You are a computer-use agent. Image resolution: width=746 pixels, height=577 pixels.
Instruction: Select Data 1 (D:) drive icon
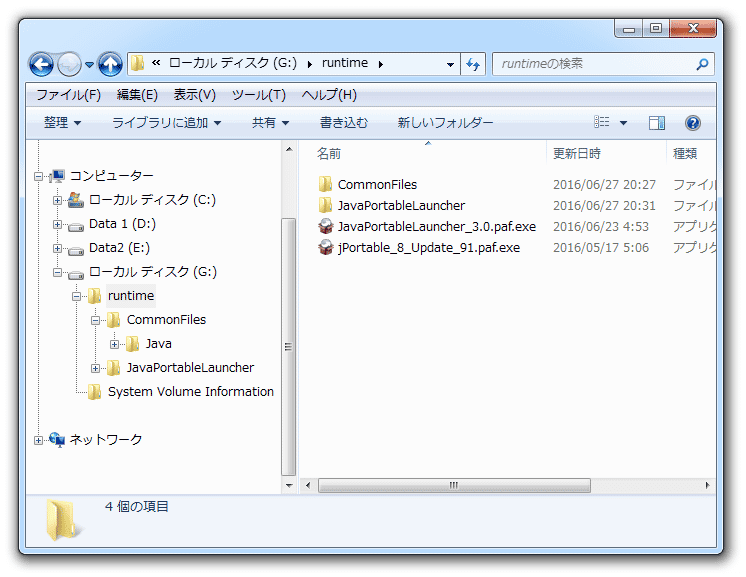pos(76,227)
